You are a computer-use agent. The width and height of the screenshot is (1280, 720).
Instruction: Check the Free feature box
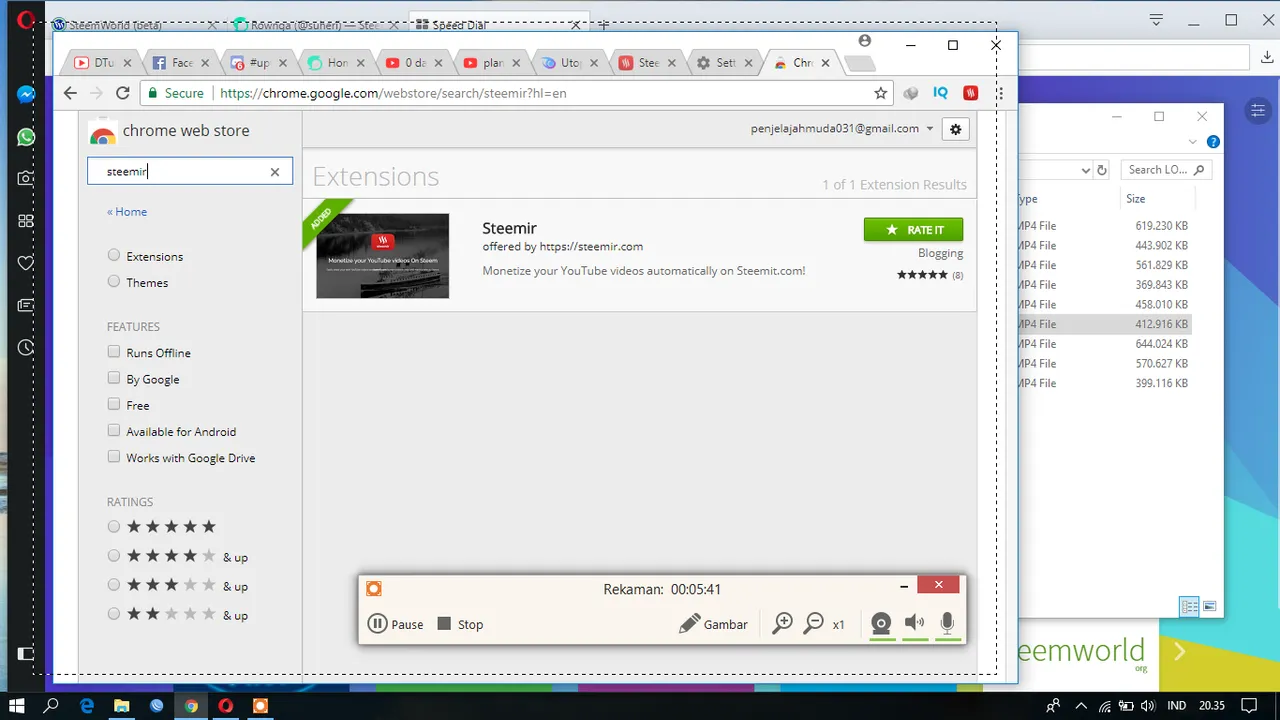[x=114, y=404]
